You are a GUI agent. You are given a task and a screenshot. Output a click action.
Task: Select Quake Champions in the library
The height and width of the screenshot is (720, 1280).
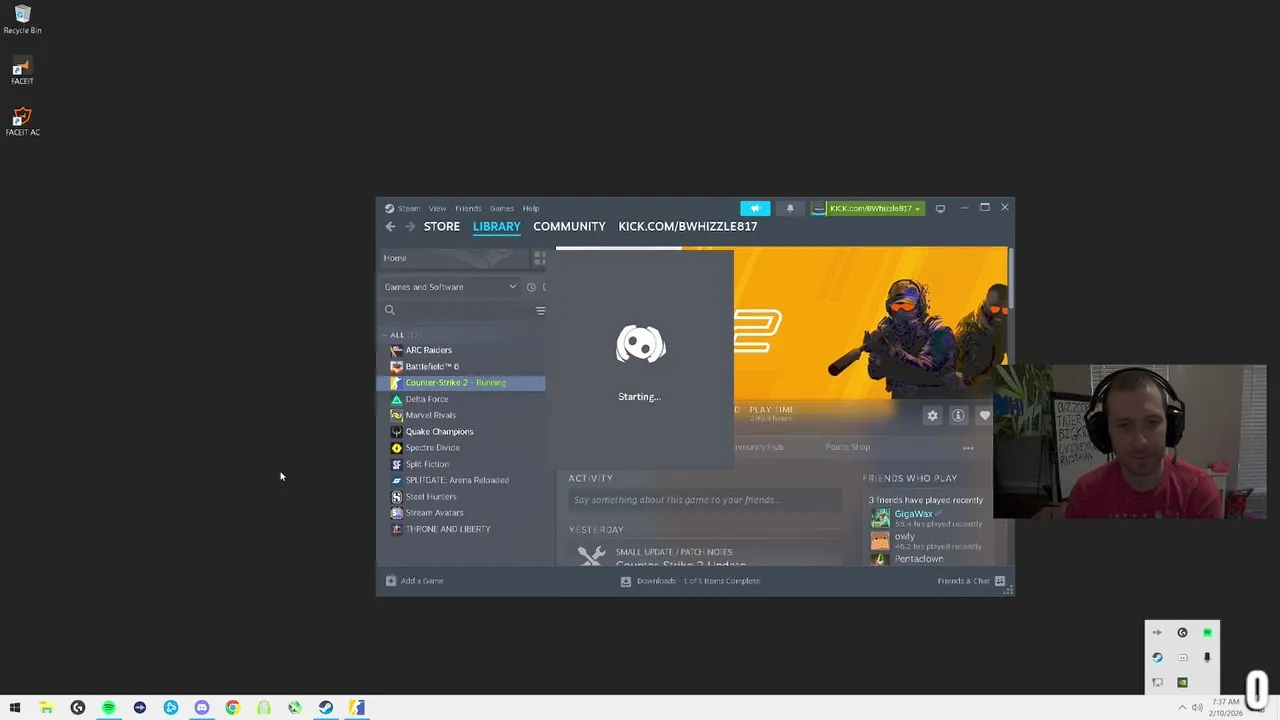click(x=461, y=431)
